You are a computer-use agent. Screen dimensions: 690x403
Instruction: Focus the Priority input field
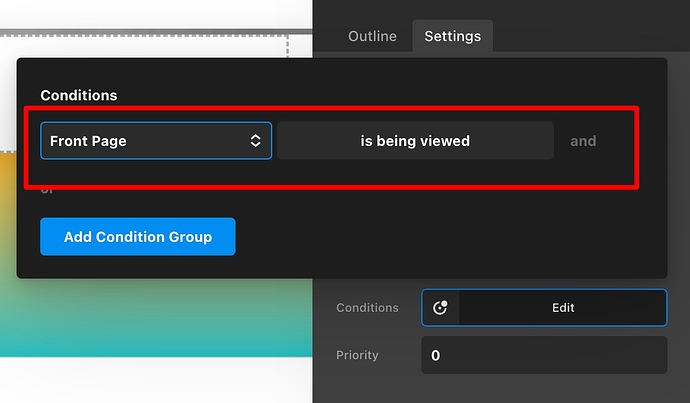coord(543,355)
